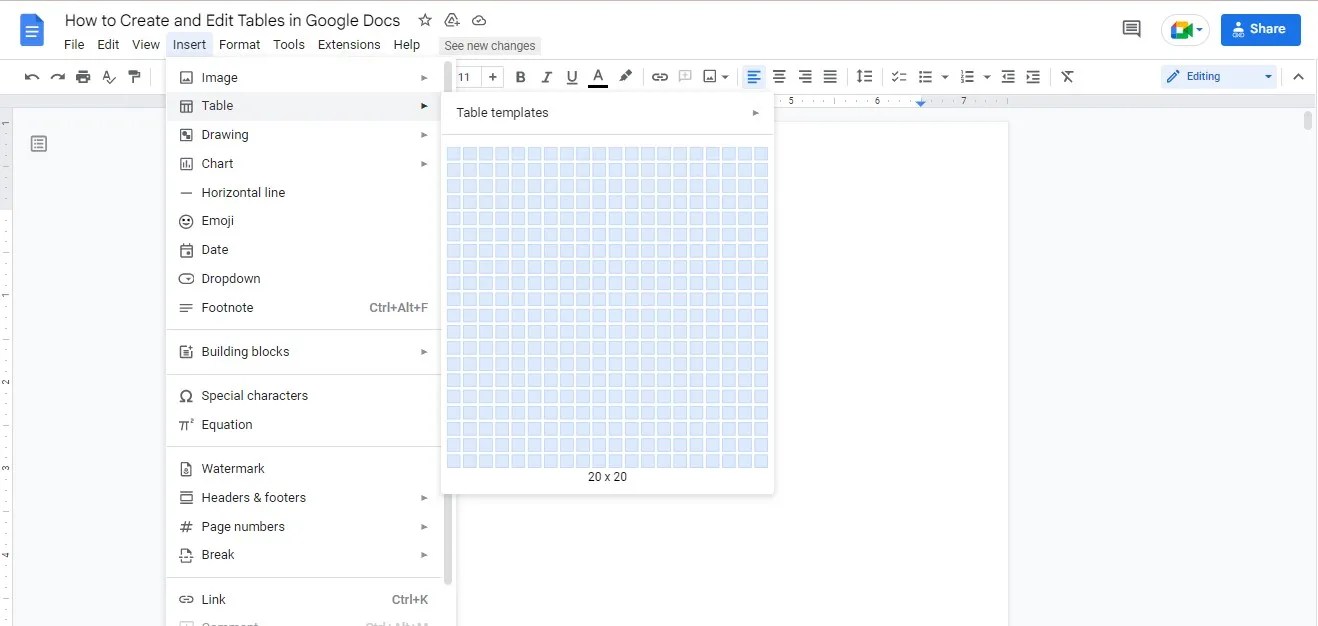The image size is (1318, 626).
Task: Open the Editing mode dropdown
Action: tap(1218, 76)
